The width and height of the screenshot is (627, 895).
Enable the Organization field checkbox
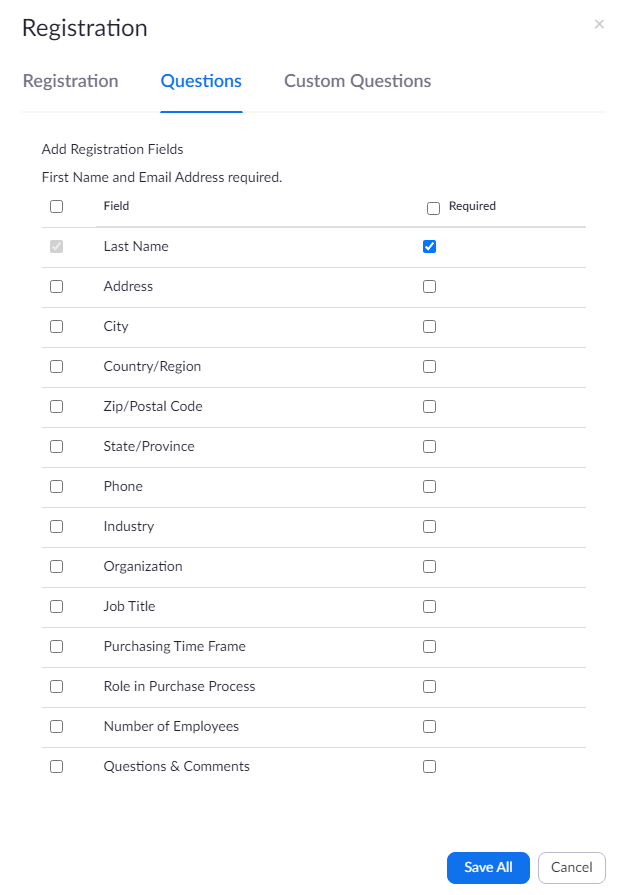point(56,566)
